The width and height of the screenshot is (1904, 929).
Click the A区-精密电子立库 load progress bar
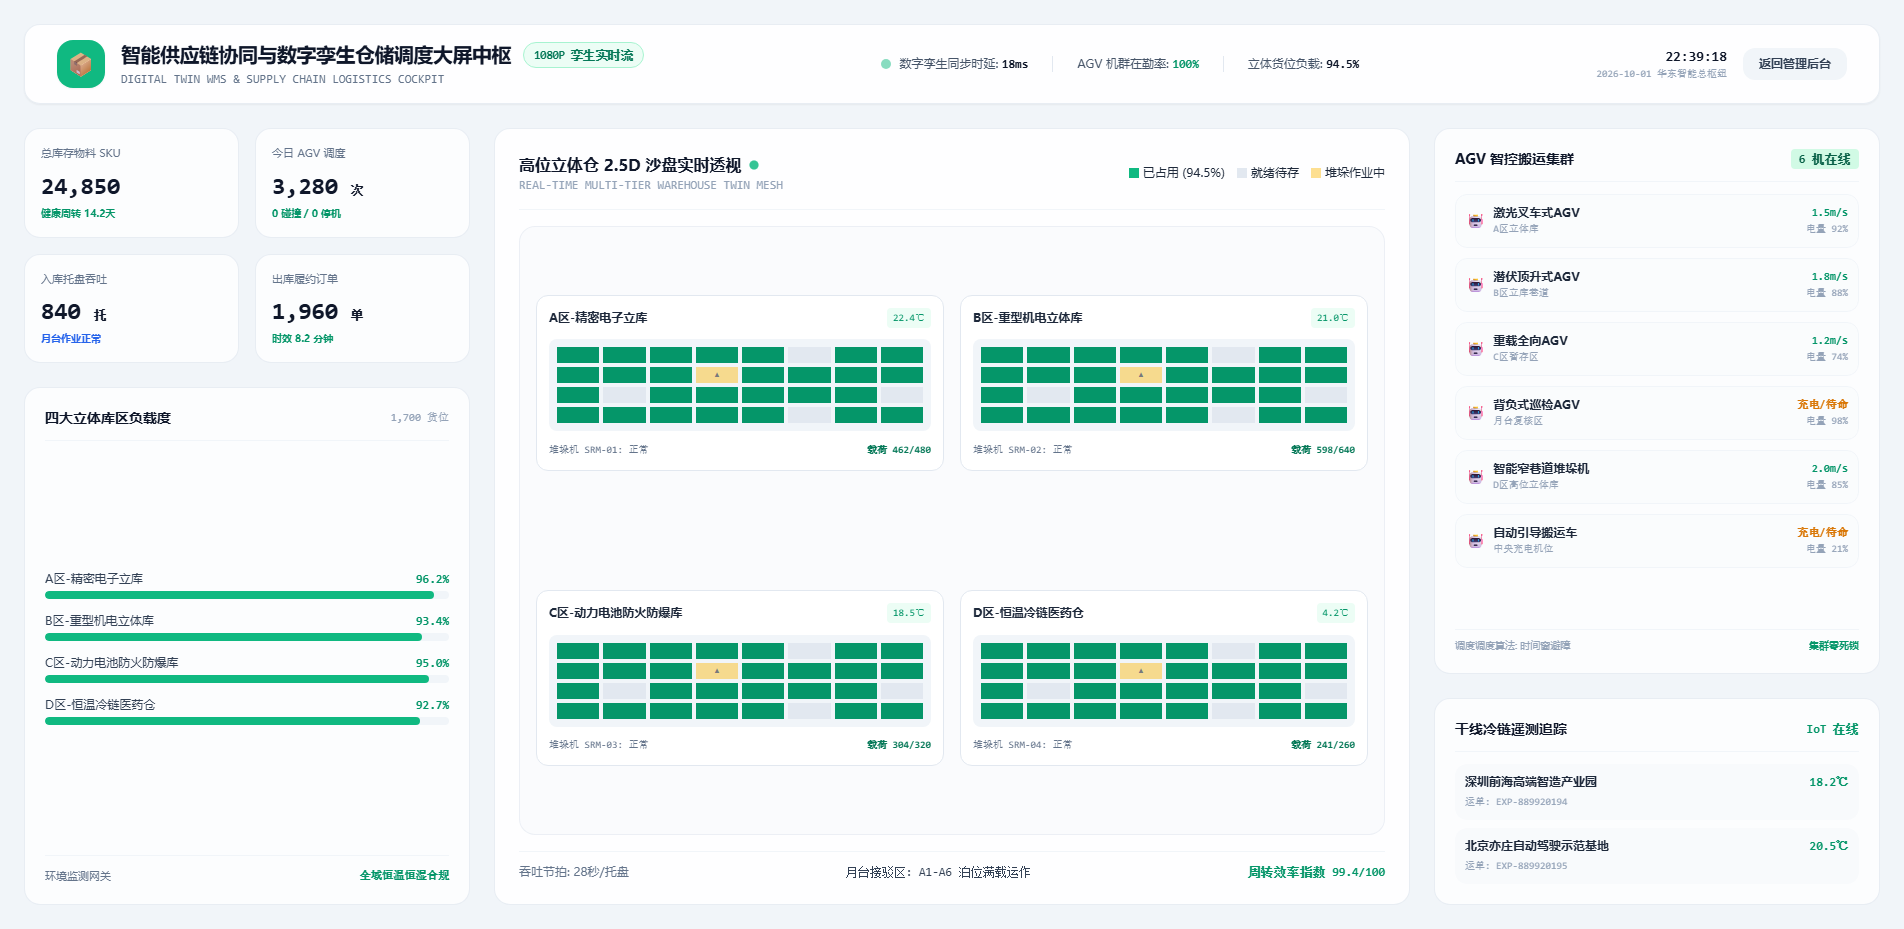coord(247,595)
